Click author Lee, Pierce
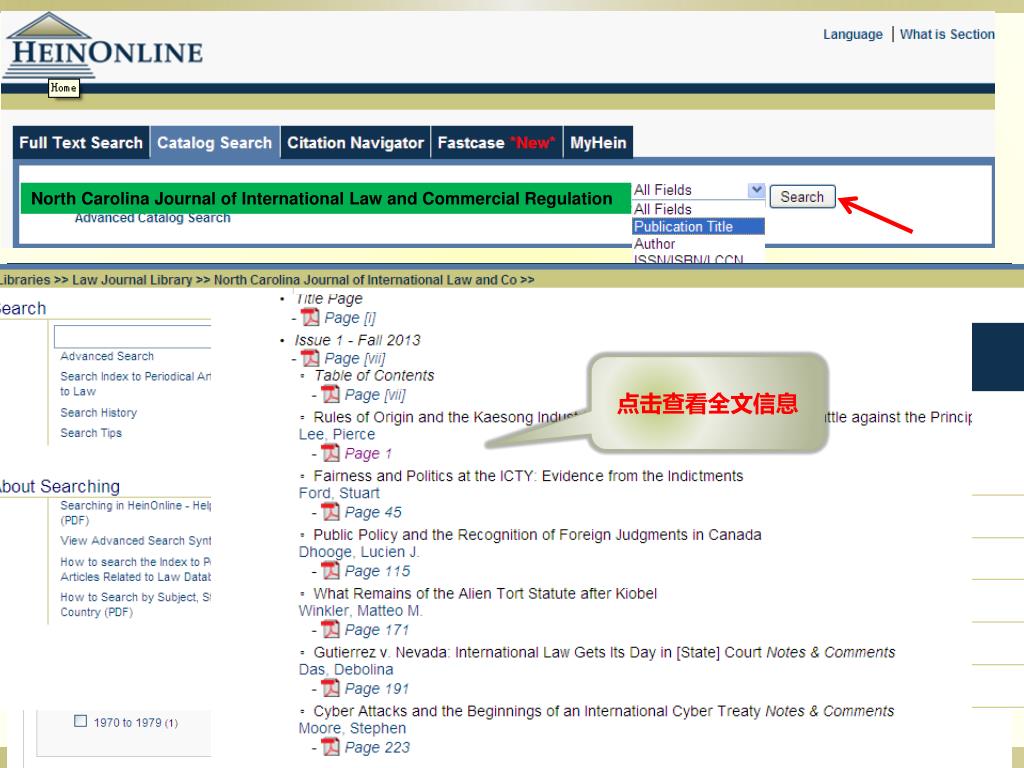This screenshot has width=1024, height=768. pos(337,434)
